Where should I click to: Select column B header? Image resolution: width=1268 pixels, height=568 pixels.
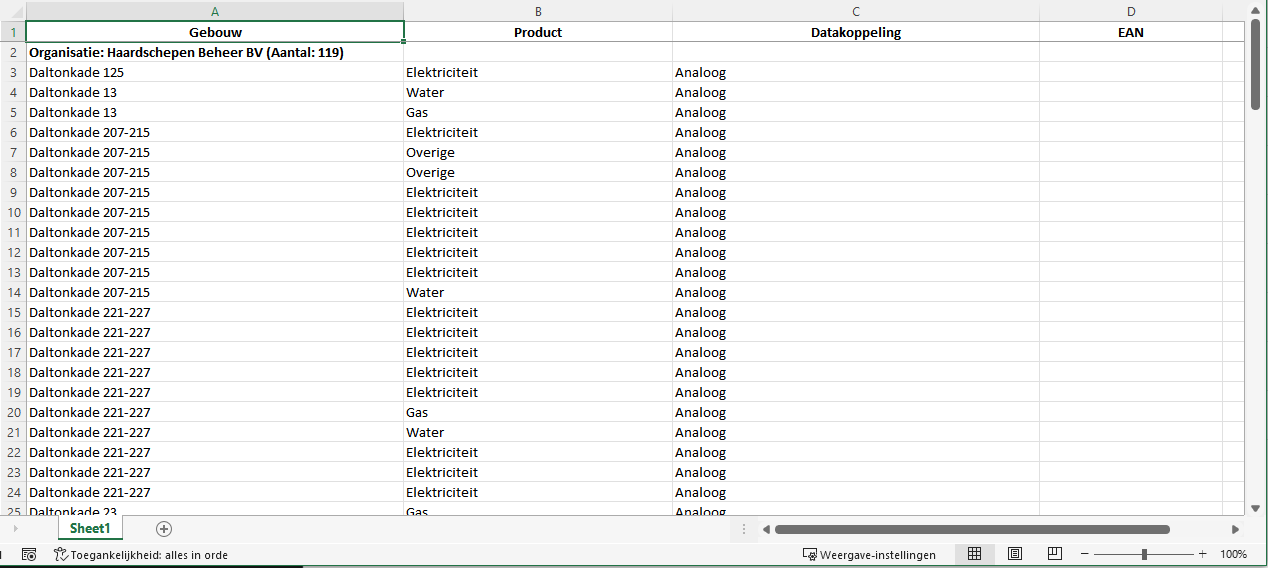point(538,11)
